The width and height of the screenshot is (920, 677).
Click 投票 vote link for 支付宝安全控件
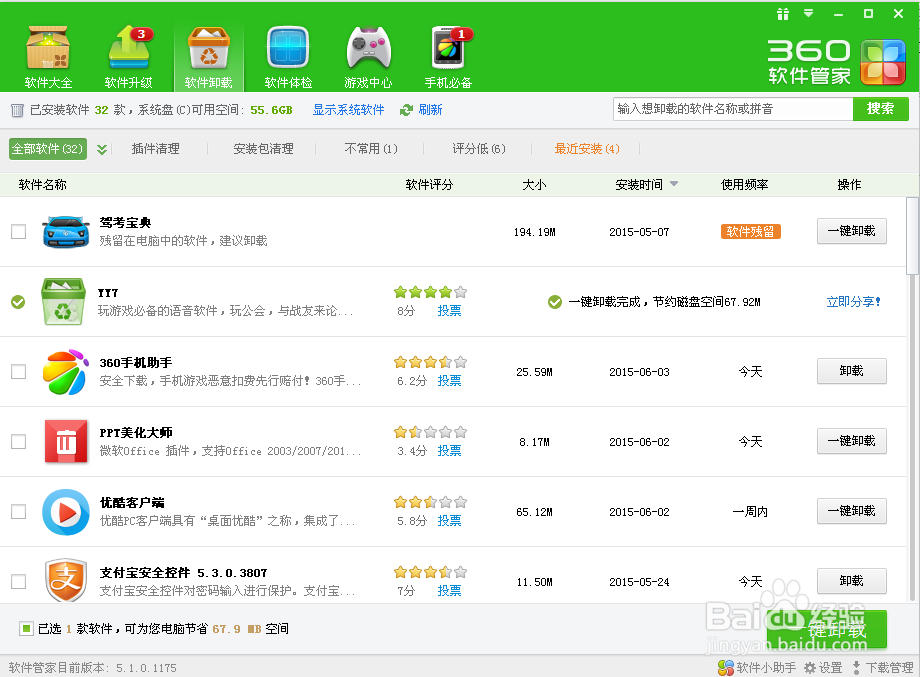(x=449, y=591)
